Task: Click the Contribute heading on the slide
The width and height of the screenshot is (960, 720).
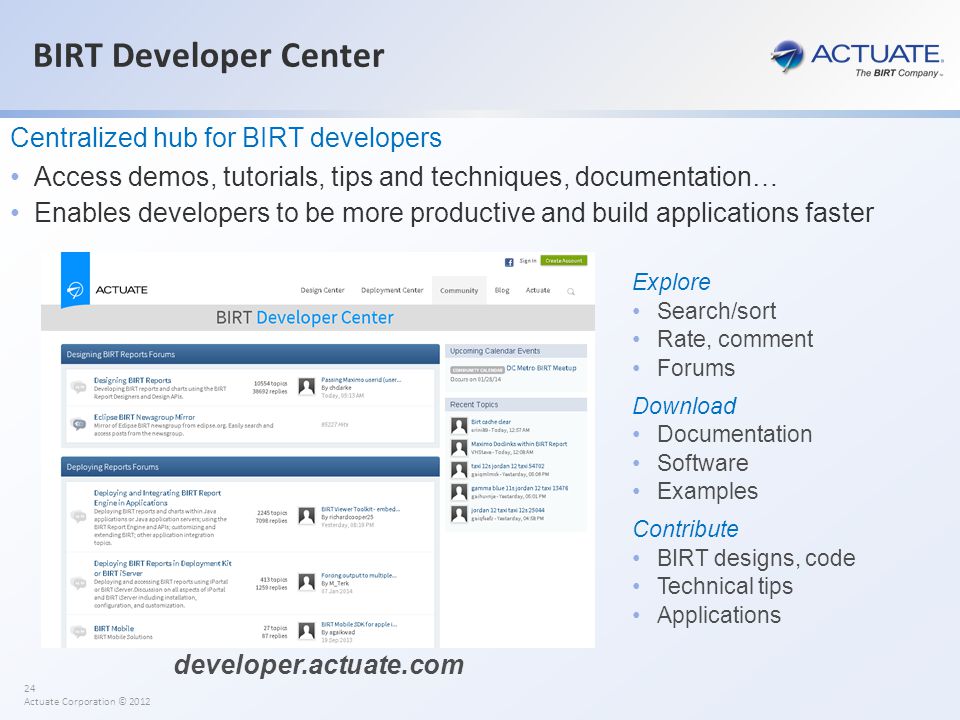Action: tap(685, 529)
